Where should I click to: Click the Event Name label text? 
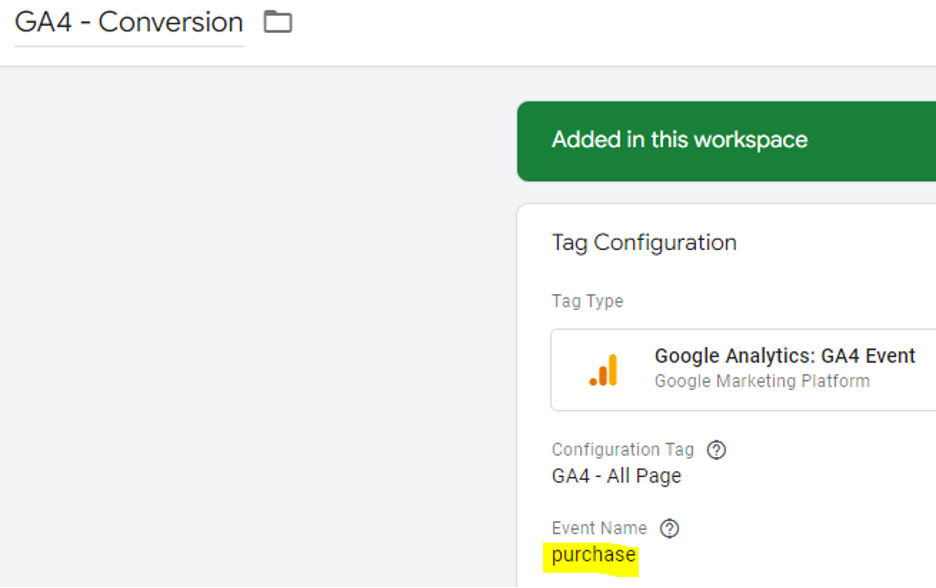(x=599, y=528)
